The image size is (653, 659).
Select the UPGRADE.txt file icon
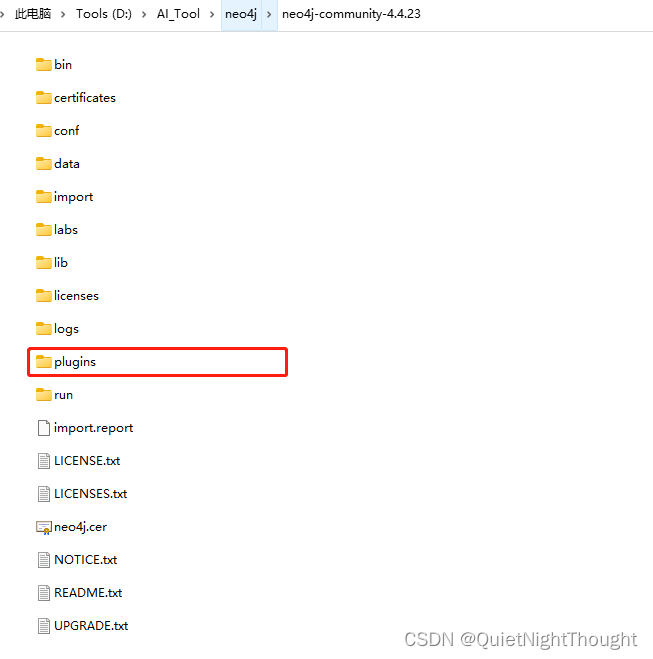click(x=44, y=626)
